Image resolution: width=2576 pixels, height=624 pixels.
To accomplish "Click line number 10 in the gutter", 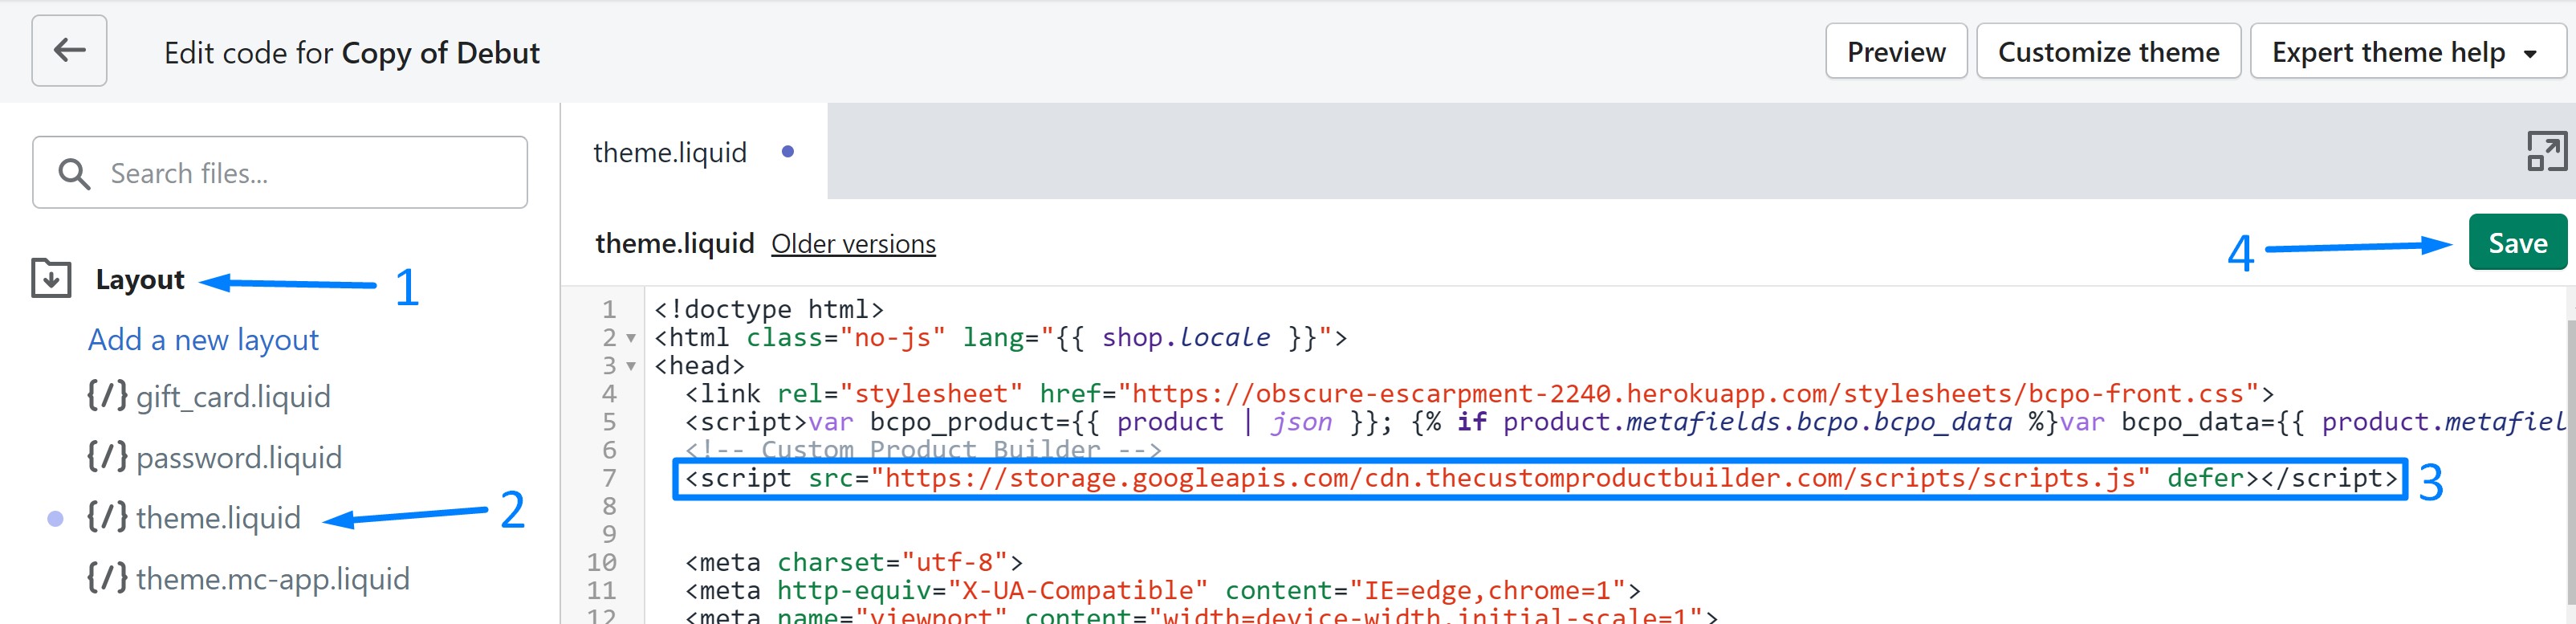I will click(x=602, y=562).
